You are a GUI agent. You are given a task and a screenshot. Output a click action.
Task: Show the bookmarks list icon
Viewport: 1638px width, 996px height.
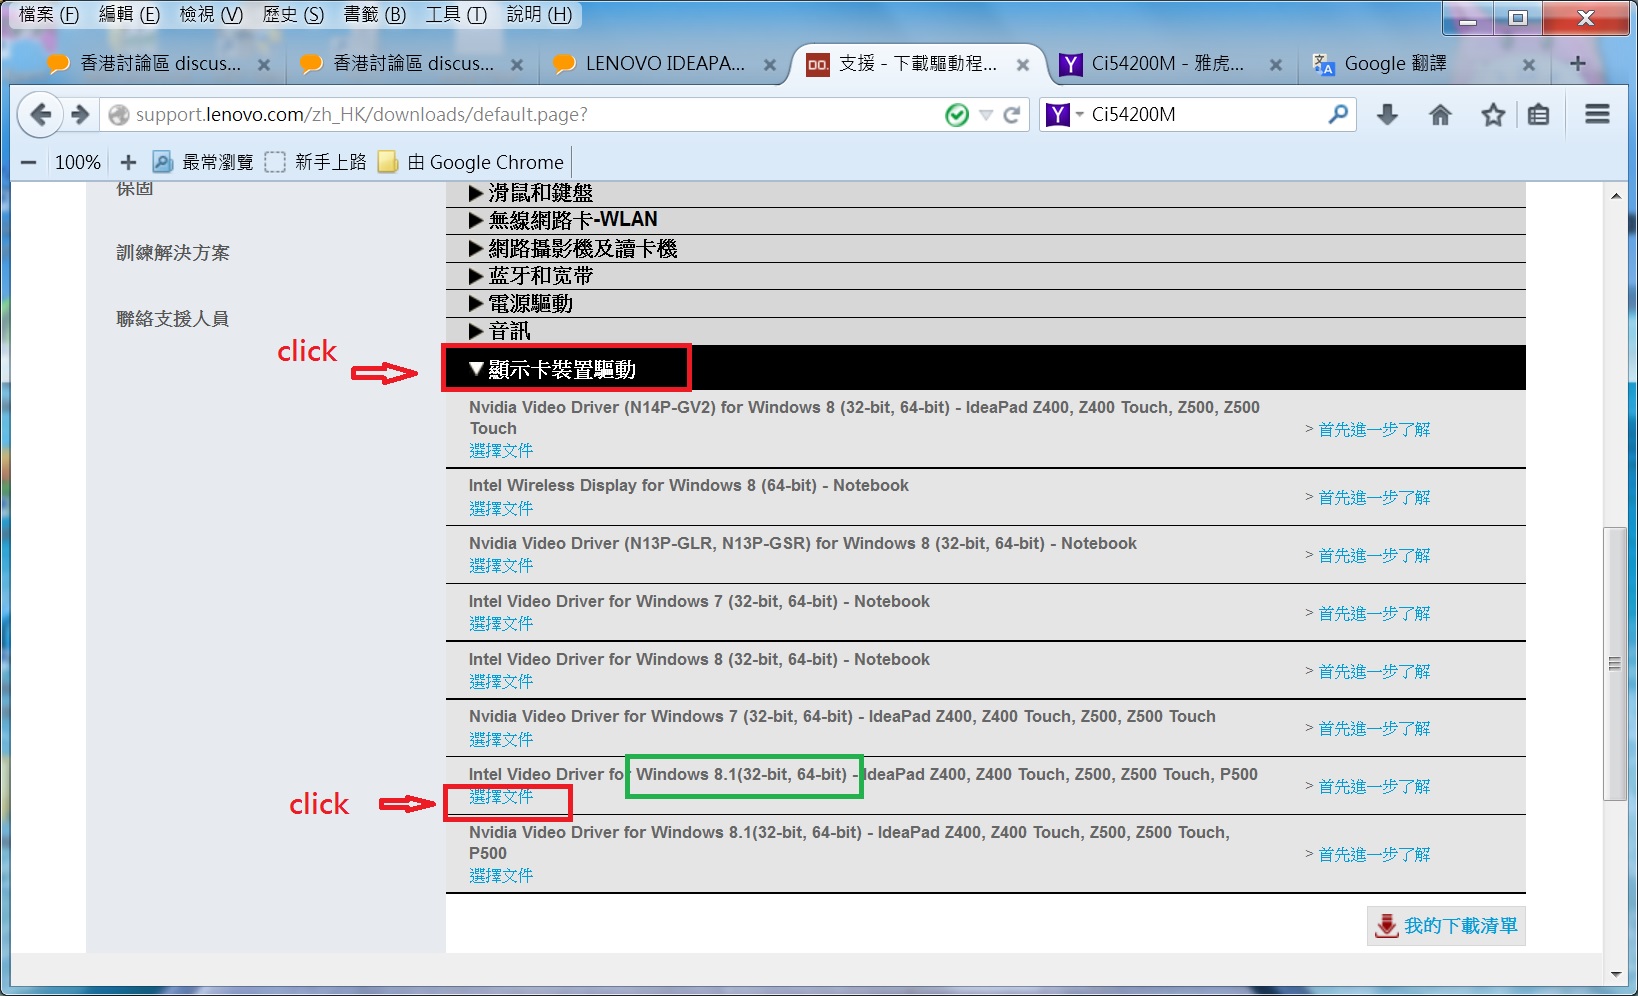pos(1538,115)
